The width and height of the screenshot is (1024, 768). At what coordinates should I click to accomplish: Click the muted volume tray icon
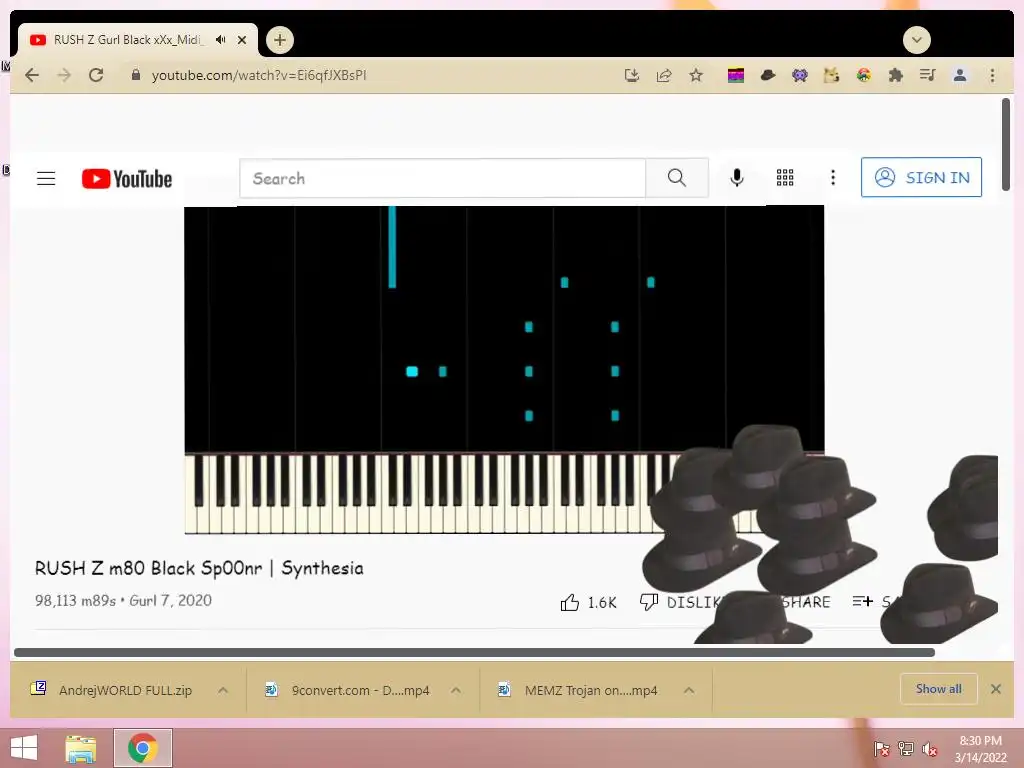pyautogui.click(x=930, y=749)
